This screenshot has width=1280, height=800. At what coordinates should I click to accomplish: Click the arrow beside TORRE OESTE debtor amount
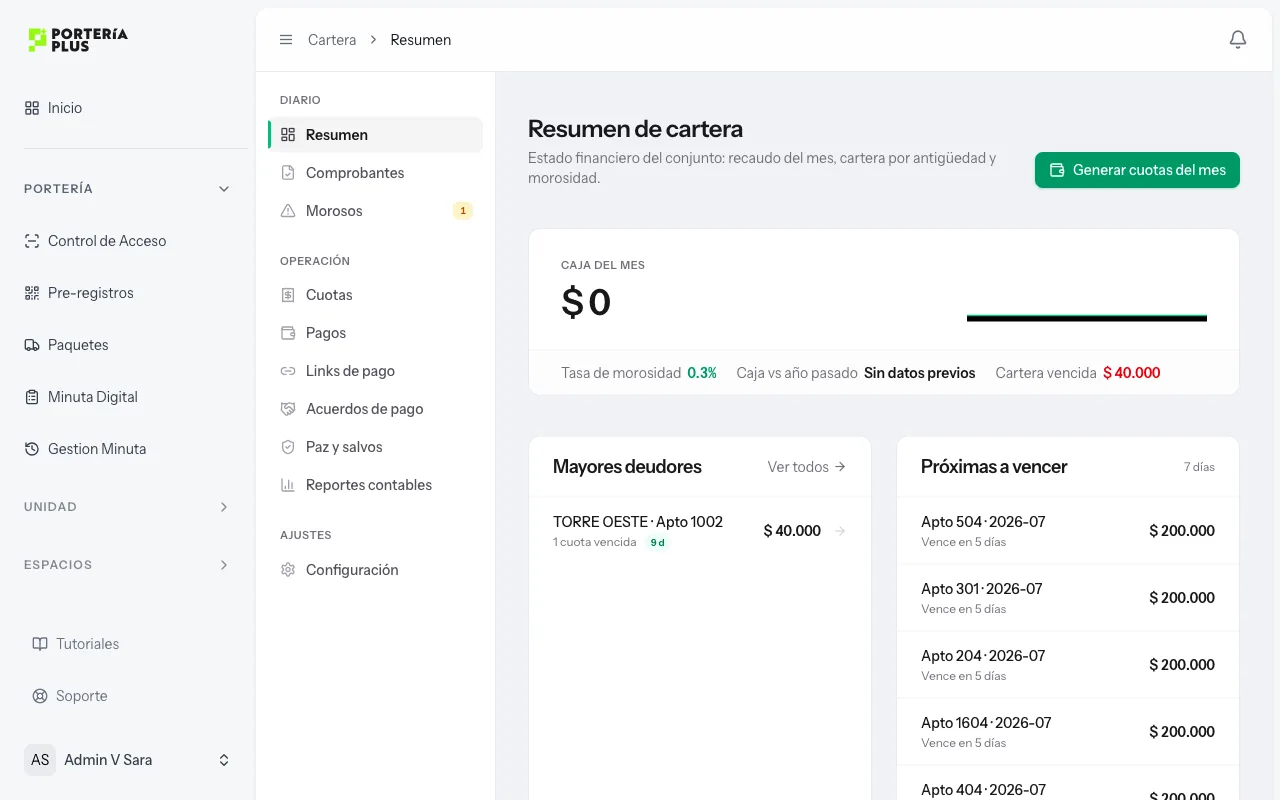point(840,531)
